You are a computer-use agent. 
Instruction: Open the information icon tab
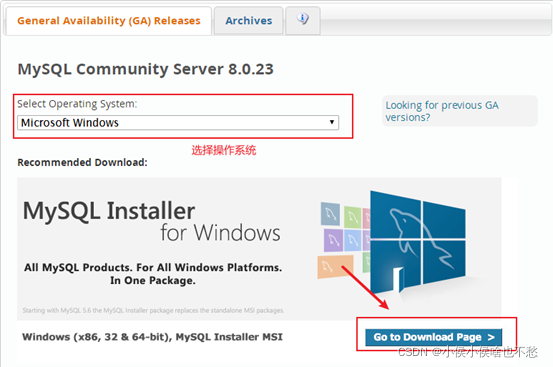tap(303, 20)
